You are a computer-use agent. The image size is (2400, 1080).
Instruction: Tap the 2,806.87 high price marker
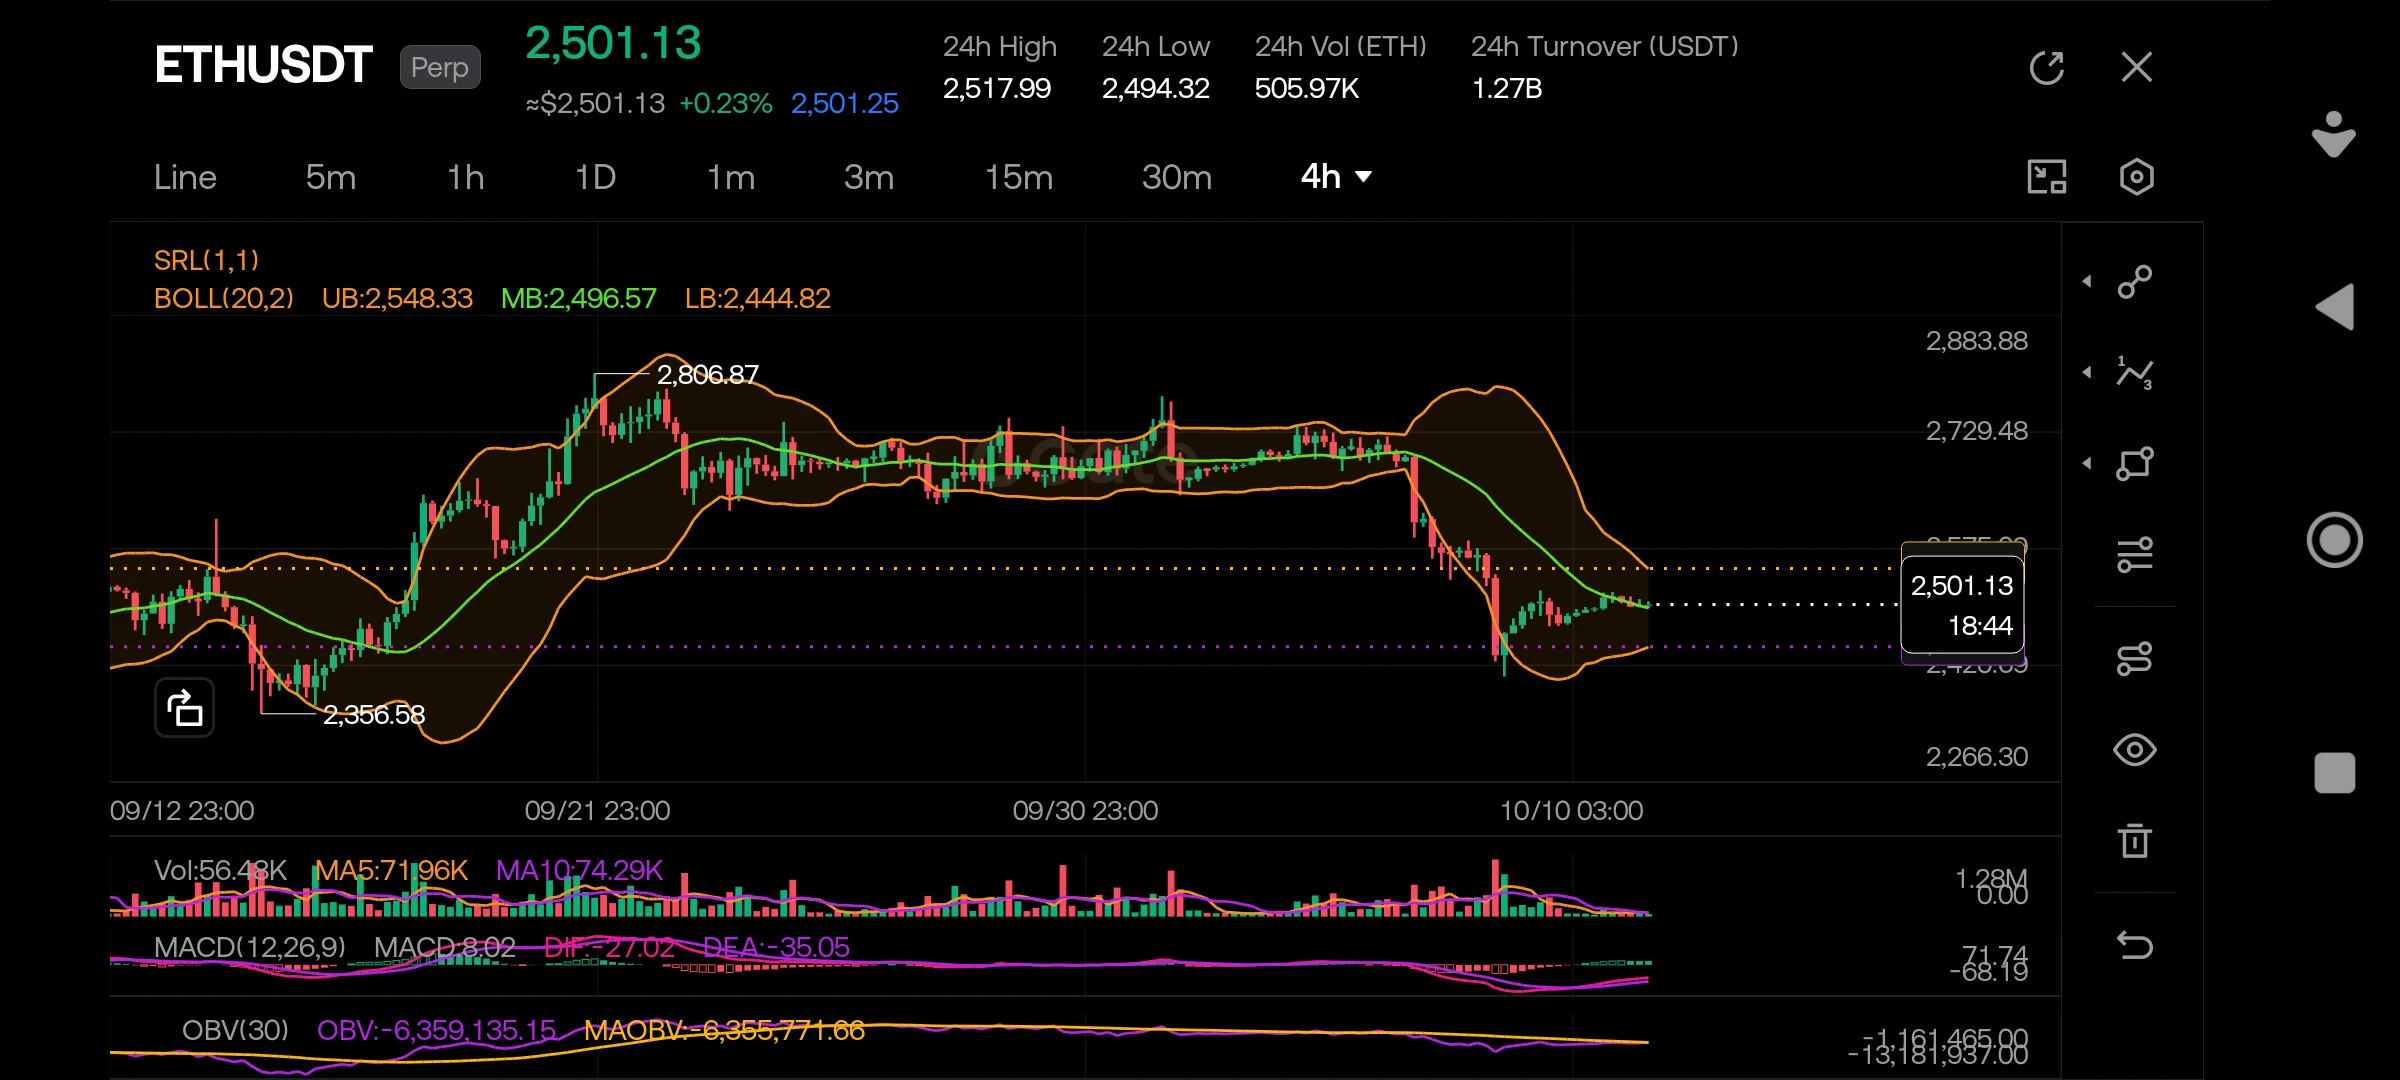[x=707, y=374]
